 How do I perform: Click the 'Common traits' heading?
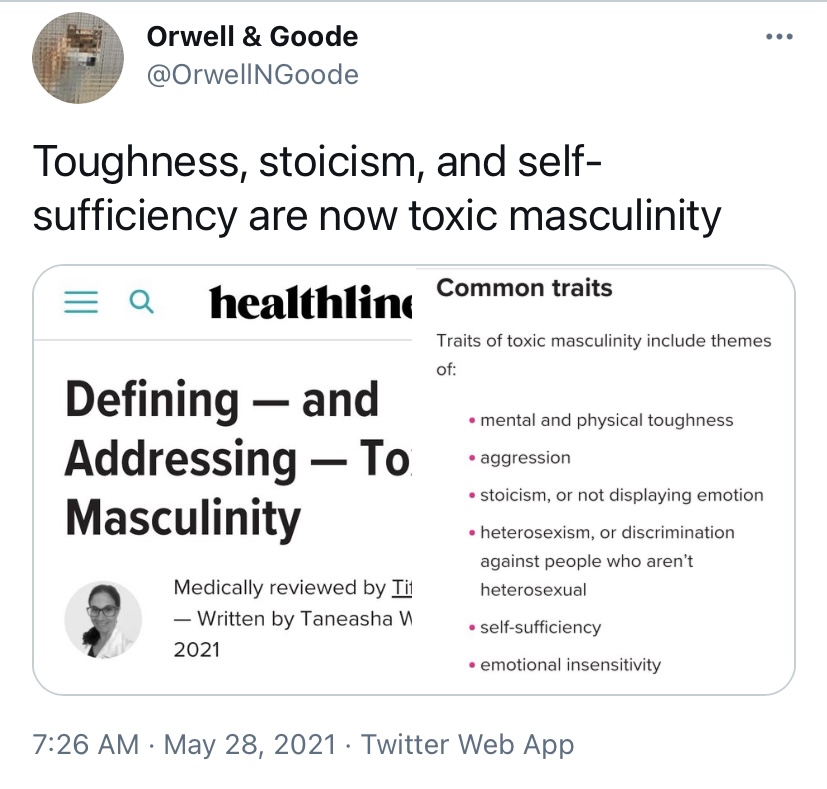[x=524, y=288]
